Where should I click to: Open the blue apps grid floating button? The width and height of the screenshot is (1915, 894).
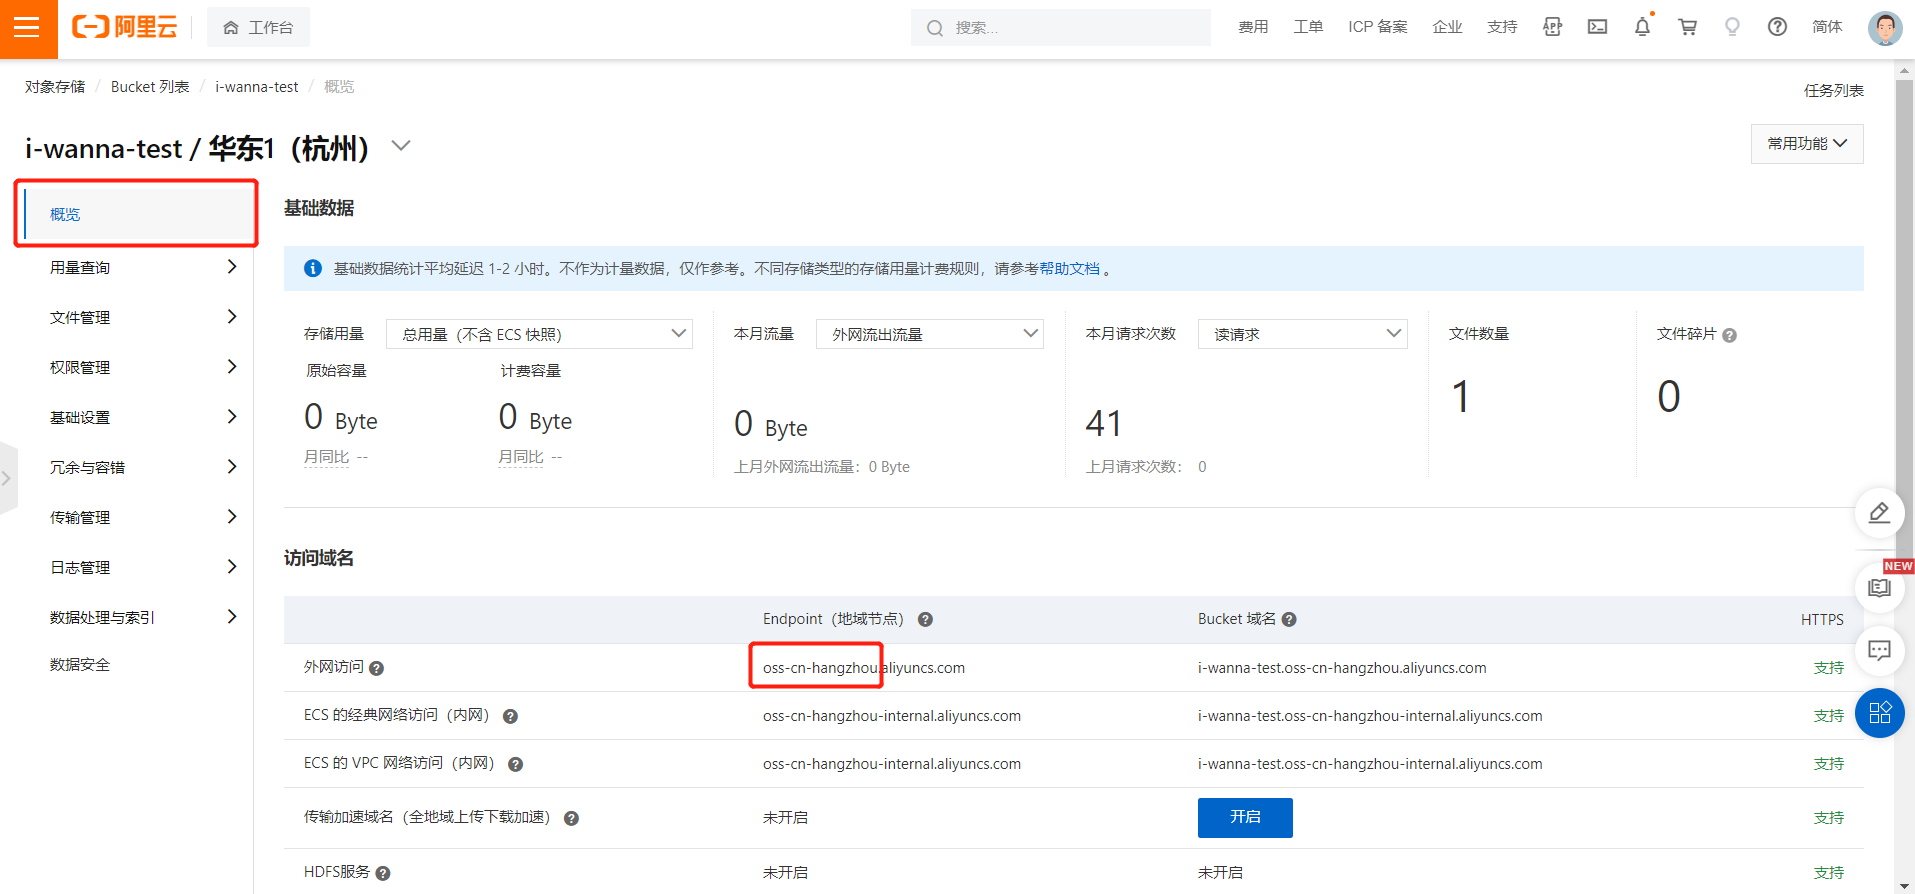pyautogui.click(x=1879, y=713)
